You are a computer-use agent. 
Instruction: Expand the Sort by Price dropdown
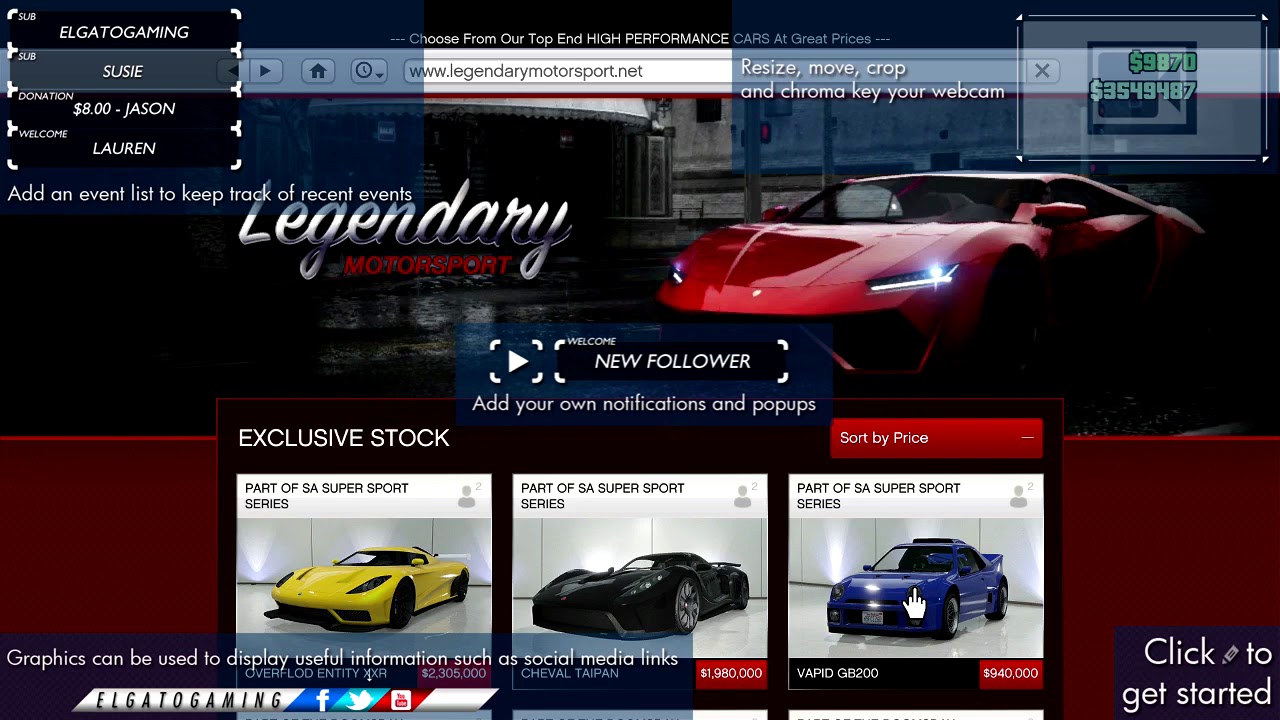(x=936, y=438)
